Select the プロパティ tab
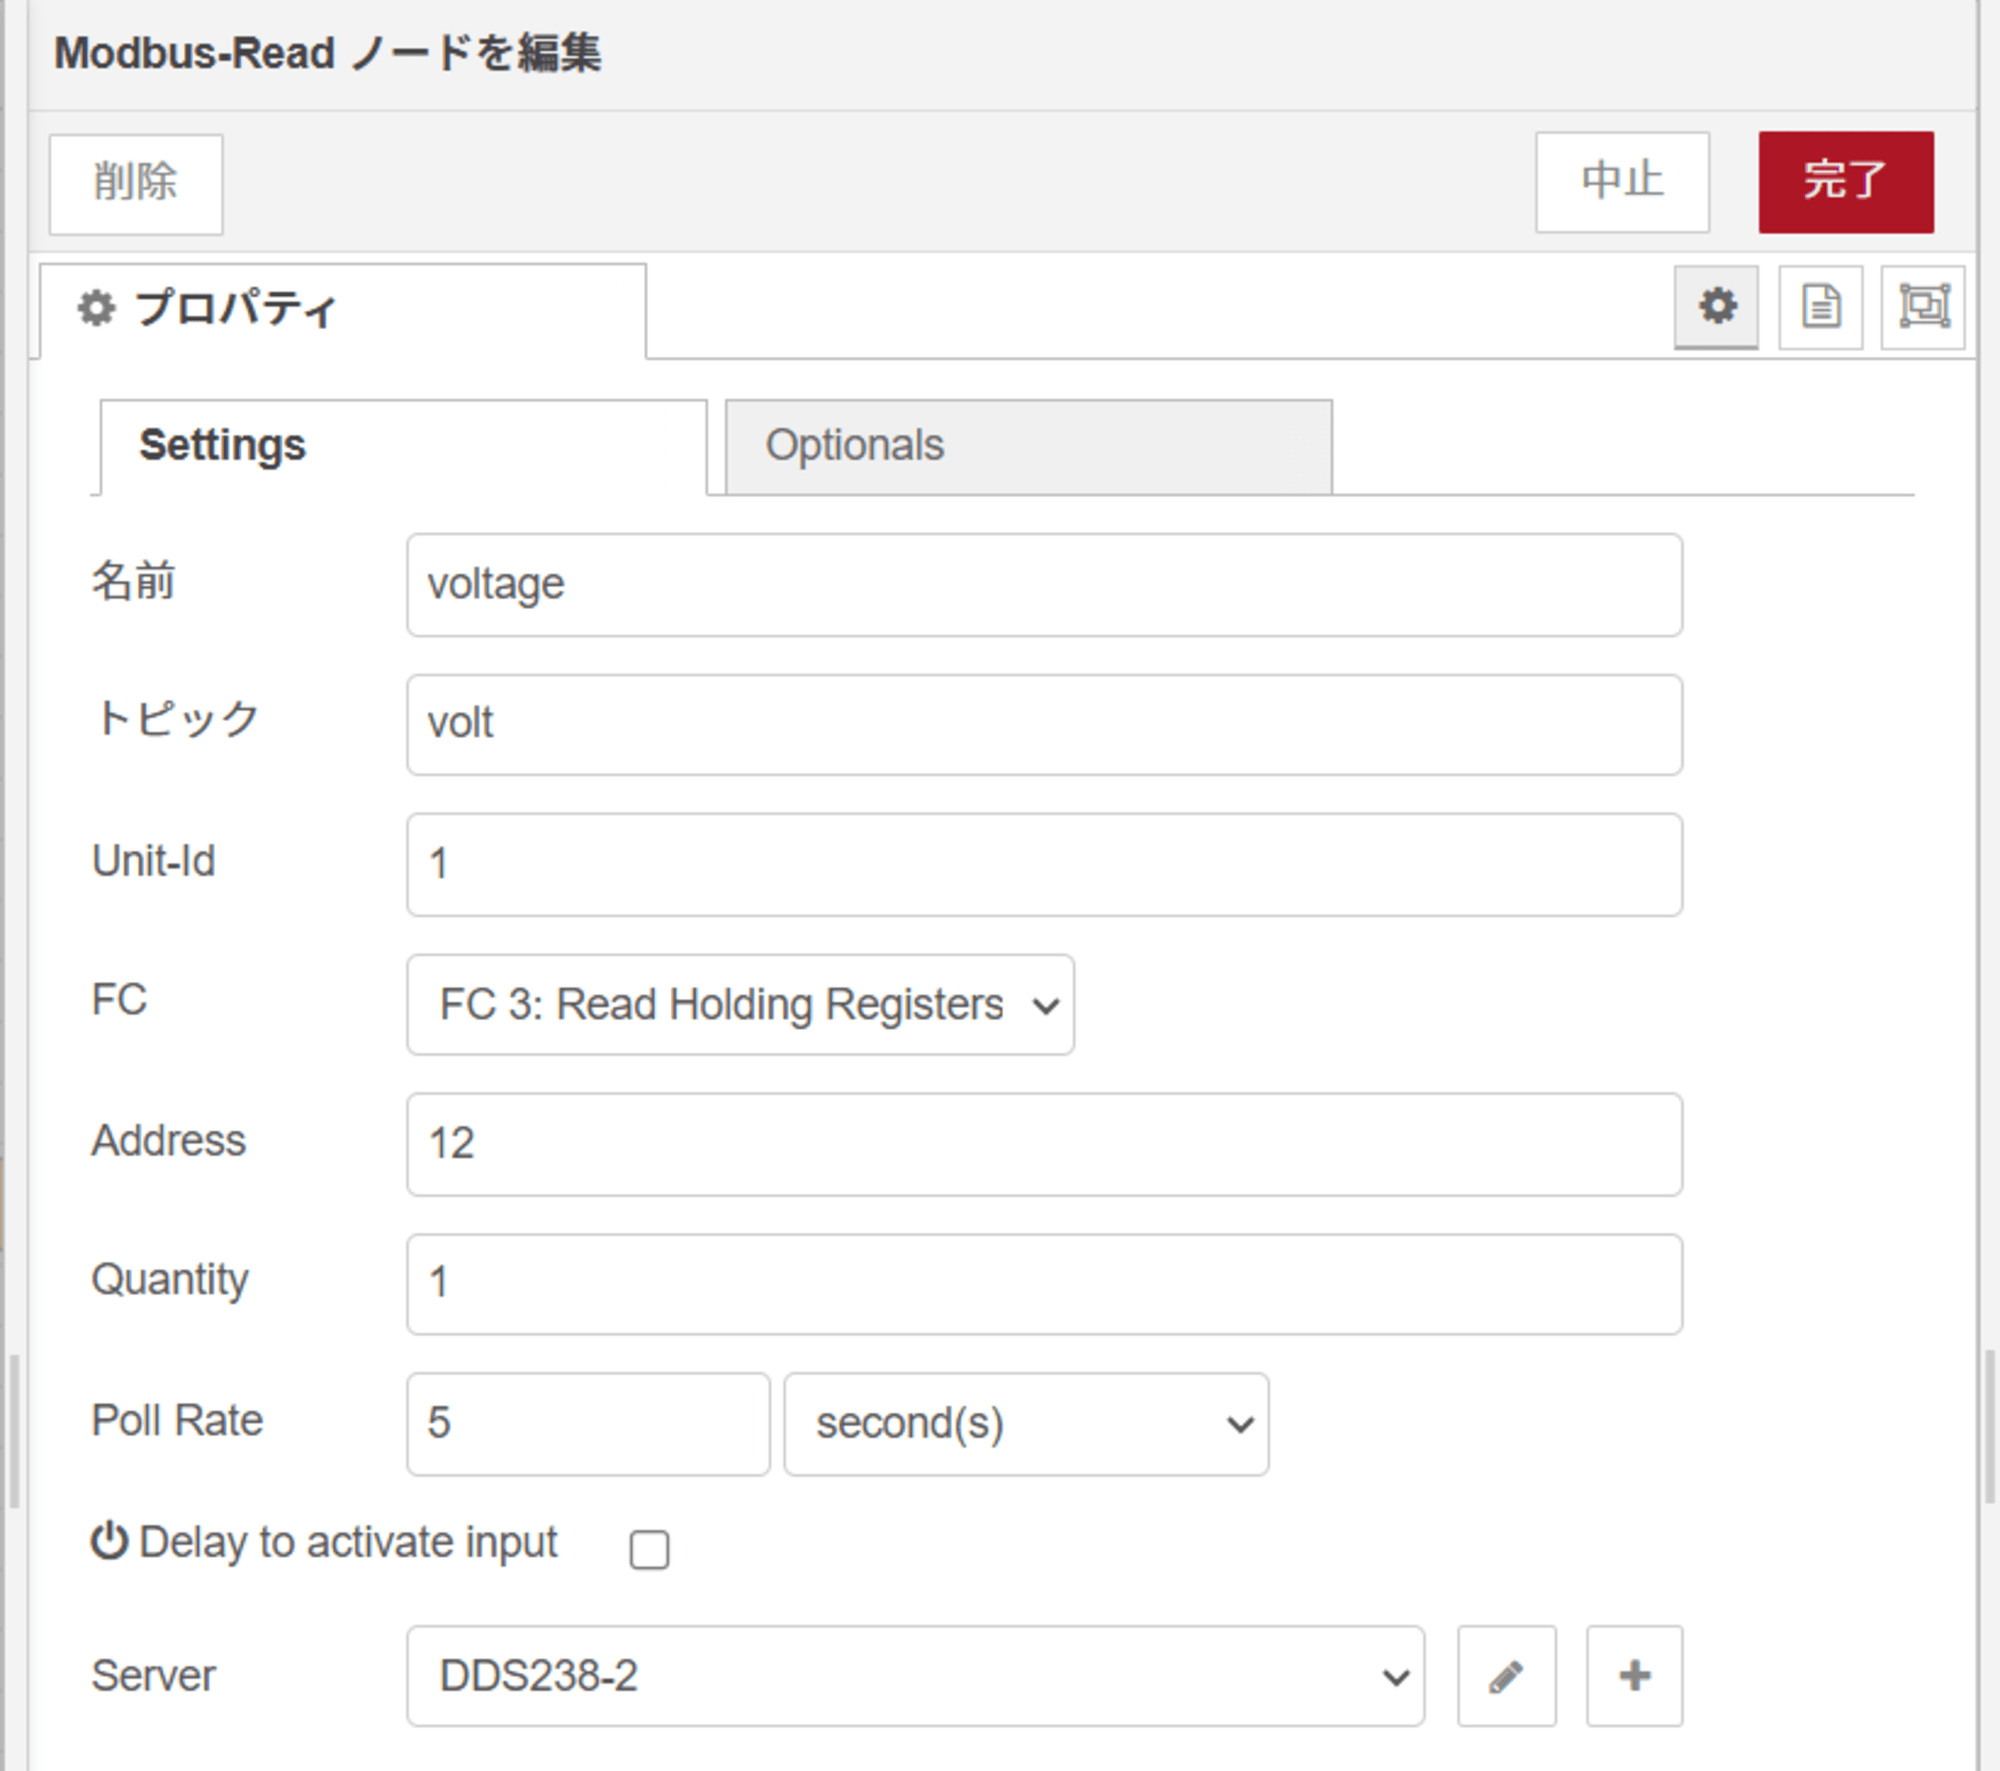 tap(343, 309)
